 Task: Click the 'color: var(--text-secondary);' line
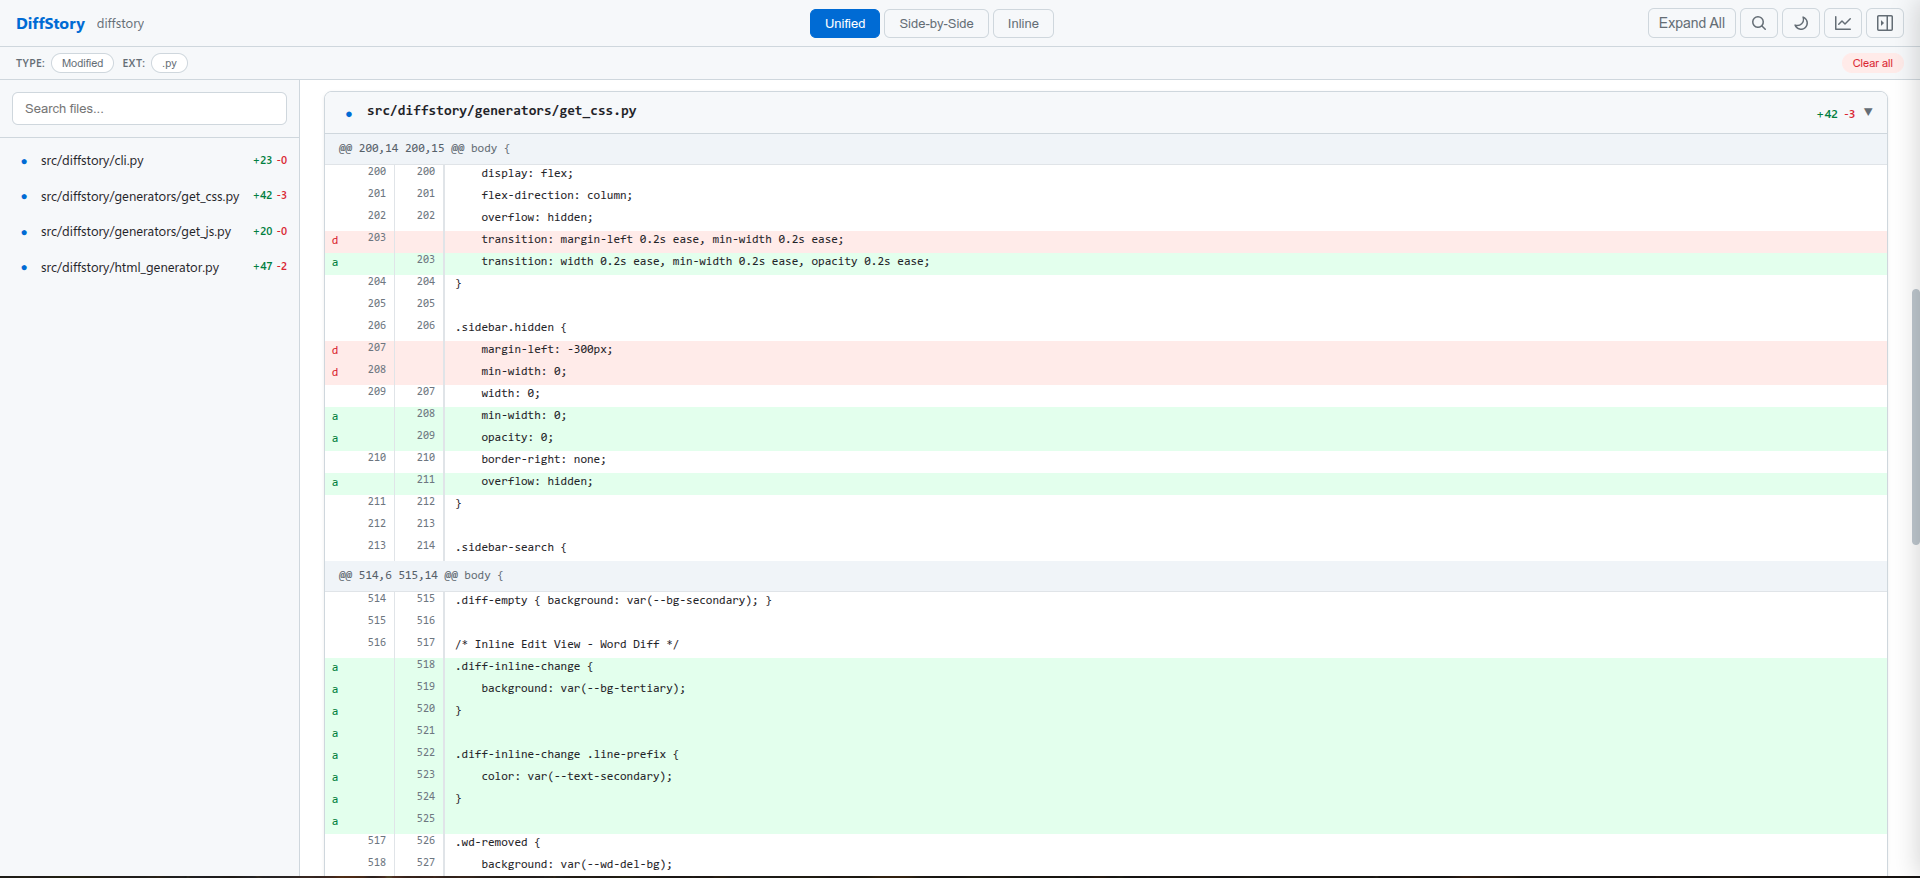[x=1106, y=777]
